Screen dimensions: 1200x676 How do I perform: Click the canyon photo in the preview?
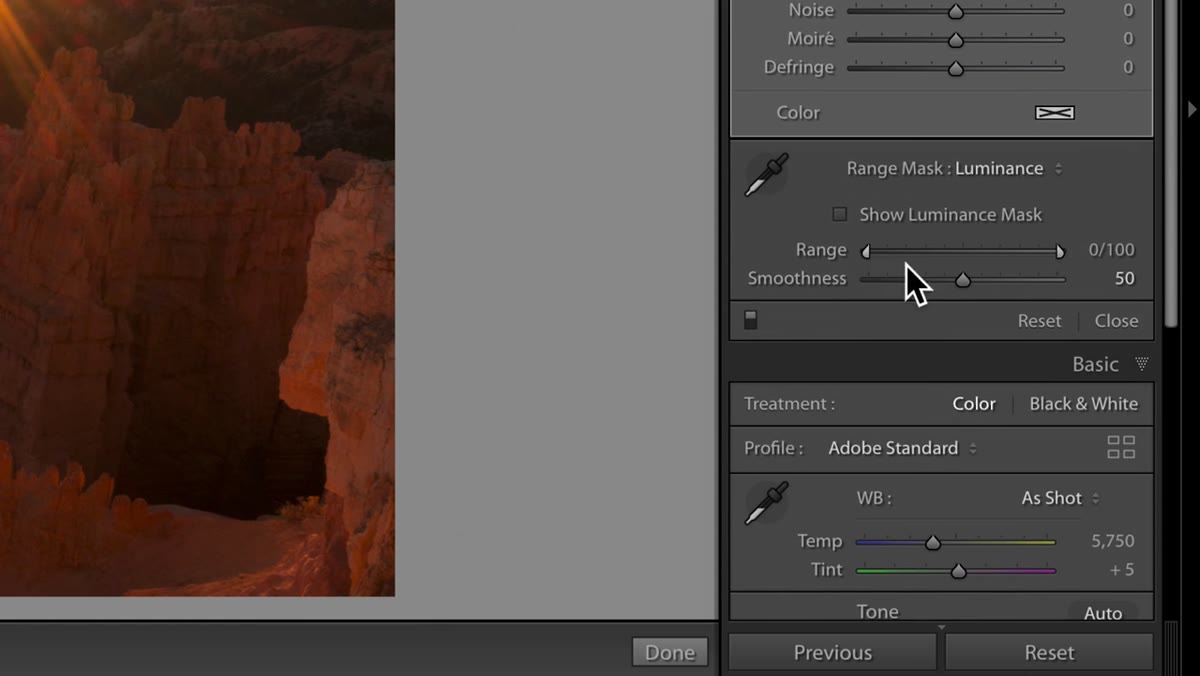click(197, 298)
